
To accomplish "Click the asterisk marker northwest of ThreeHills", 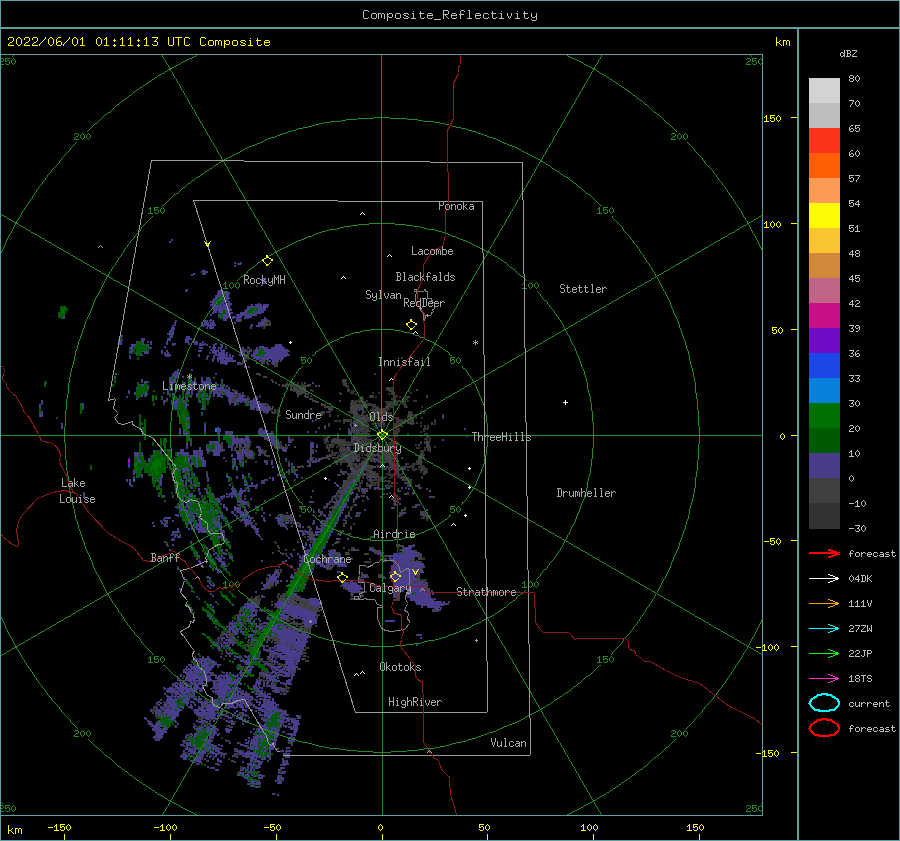I will coord(475,343).
